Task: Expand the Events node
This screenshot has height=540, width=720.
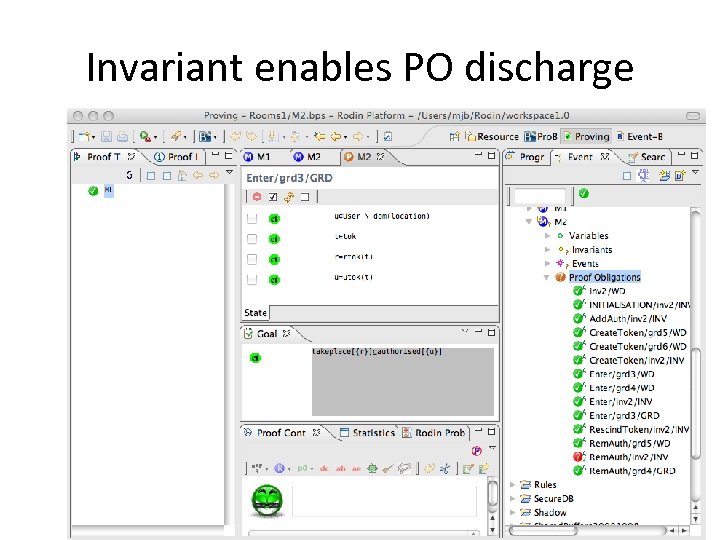Action: pos(547,264)
